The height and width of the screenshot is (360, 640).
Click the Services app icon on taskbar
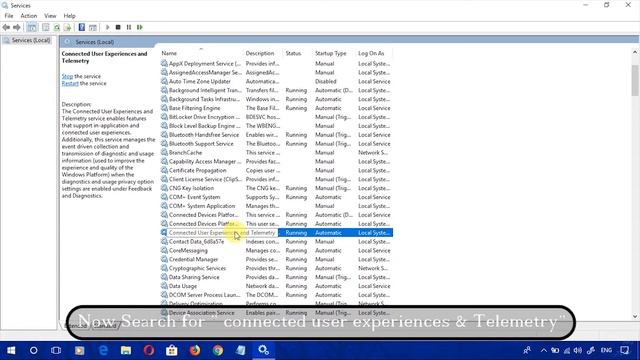[264, 350]
